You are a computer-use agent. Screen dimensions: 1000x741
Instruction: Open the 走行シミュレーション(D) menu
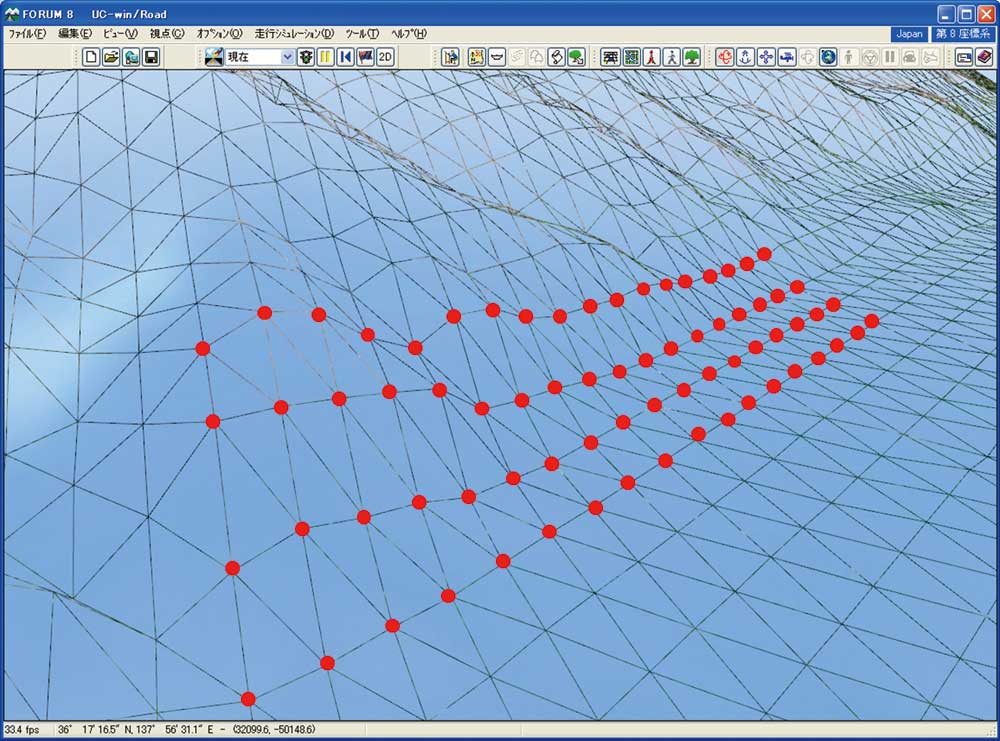(294, 34)
